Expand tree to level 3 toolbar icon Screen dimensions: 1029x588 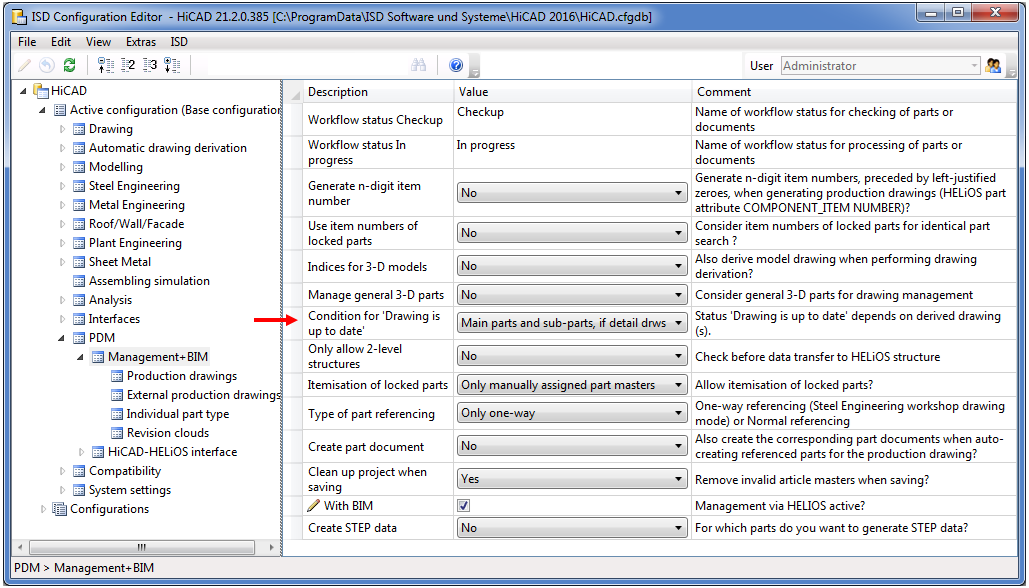tap(150, 65)
